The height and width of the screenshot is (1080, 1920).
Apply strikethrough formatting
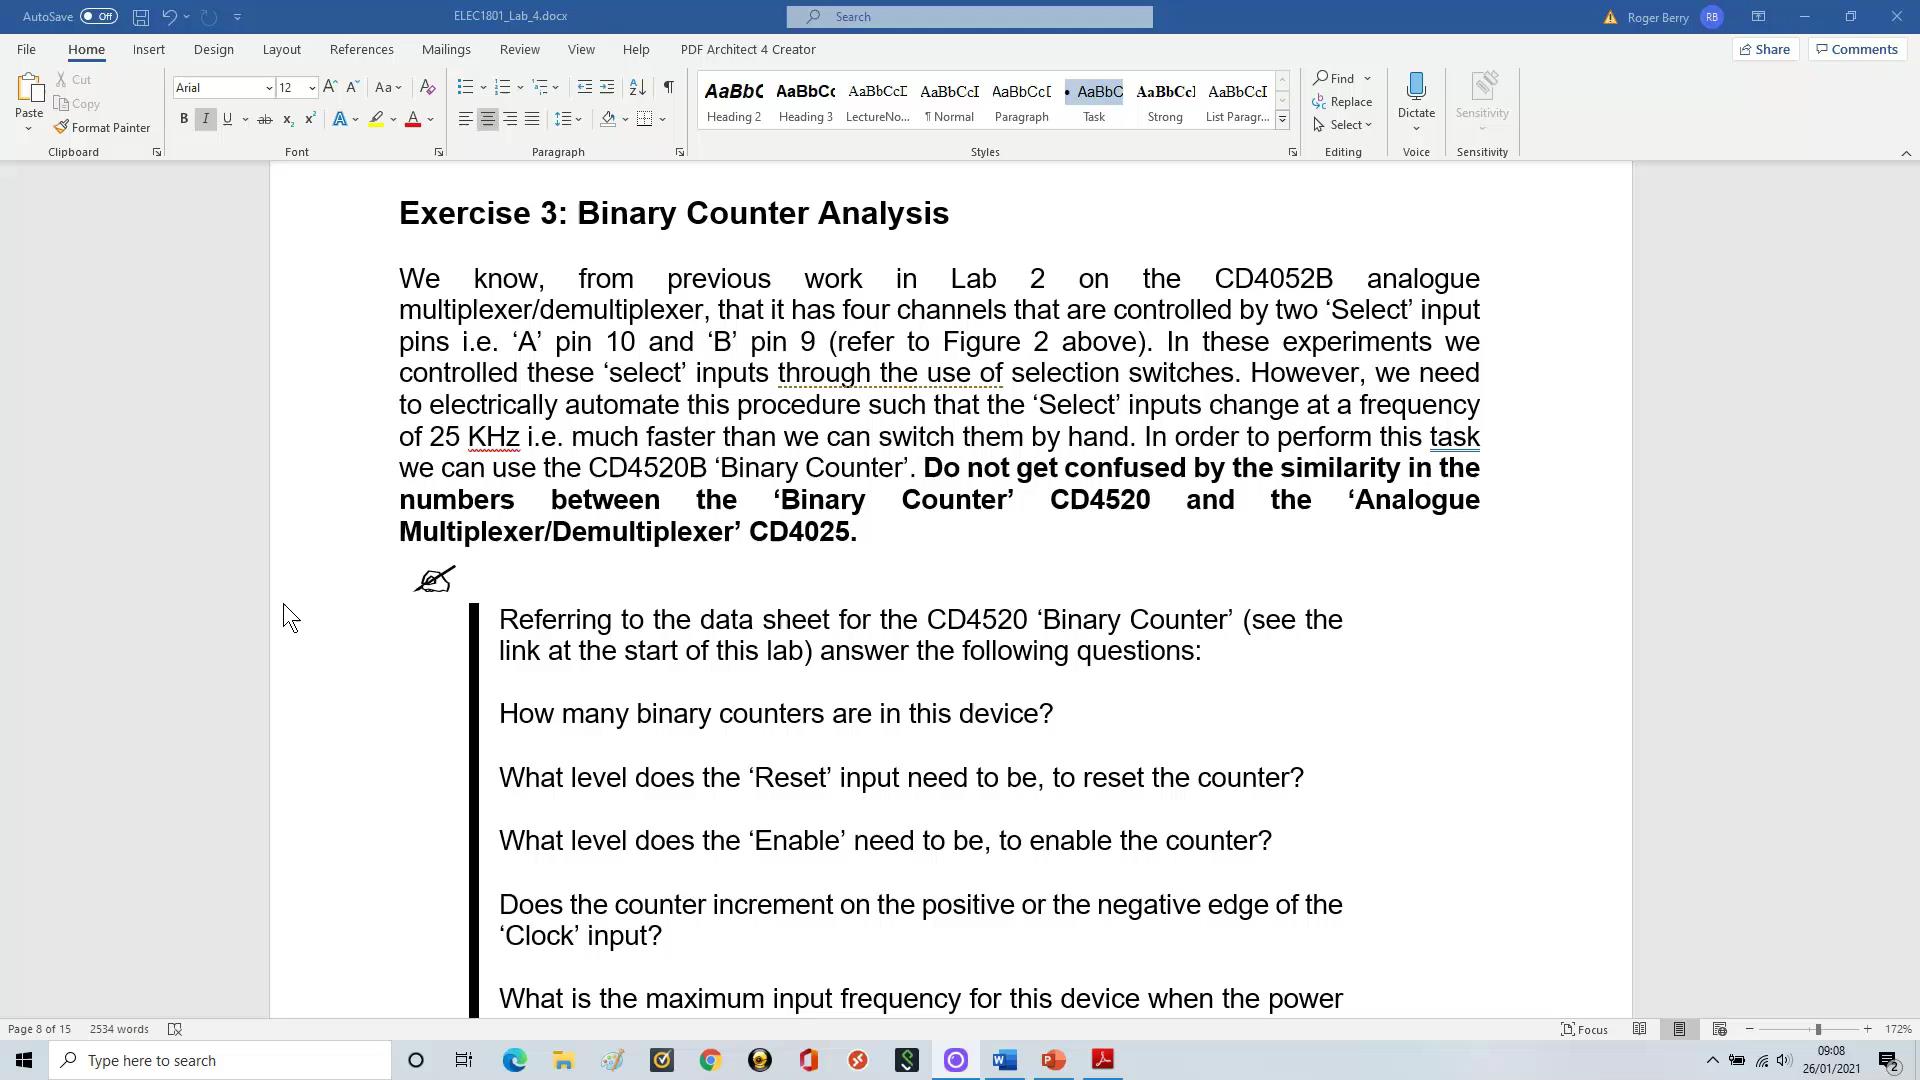click(x=264, y=119)
